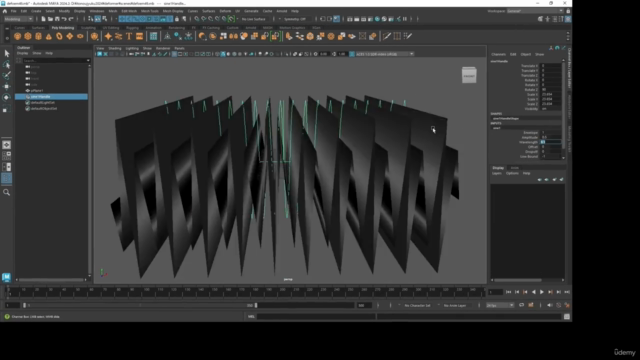Click the Undo icon in status line
The image size is (640, 360).
click(64, 19)
